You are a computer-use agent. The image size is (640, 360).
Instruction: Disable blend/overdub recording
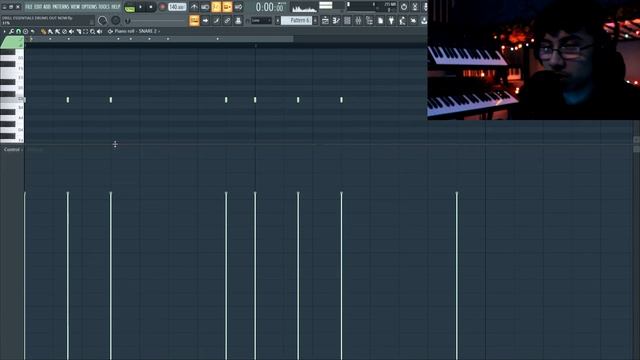coord(227,7)
